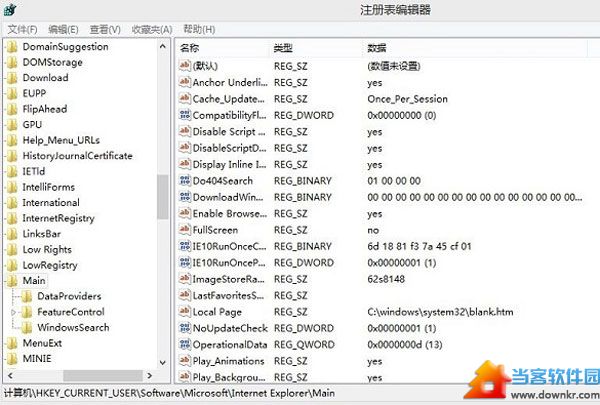This screenshot has height=405, width=600.
Task: Sort by the 名称 column header
Action: (189, 48)
